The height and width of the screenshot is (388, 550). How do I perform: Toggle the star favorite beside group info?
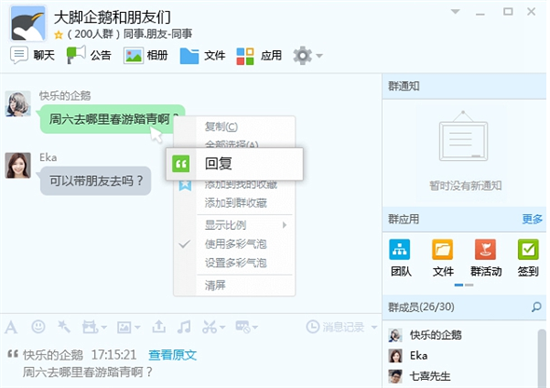59,35
